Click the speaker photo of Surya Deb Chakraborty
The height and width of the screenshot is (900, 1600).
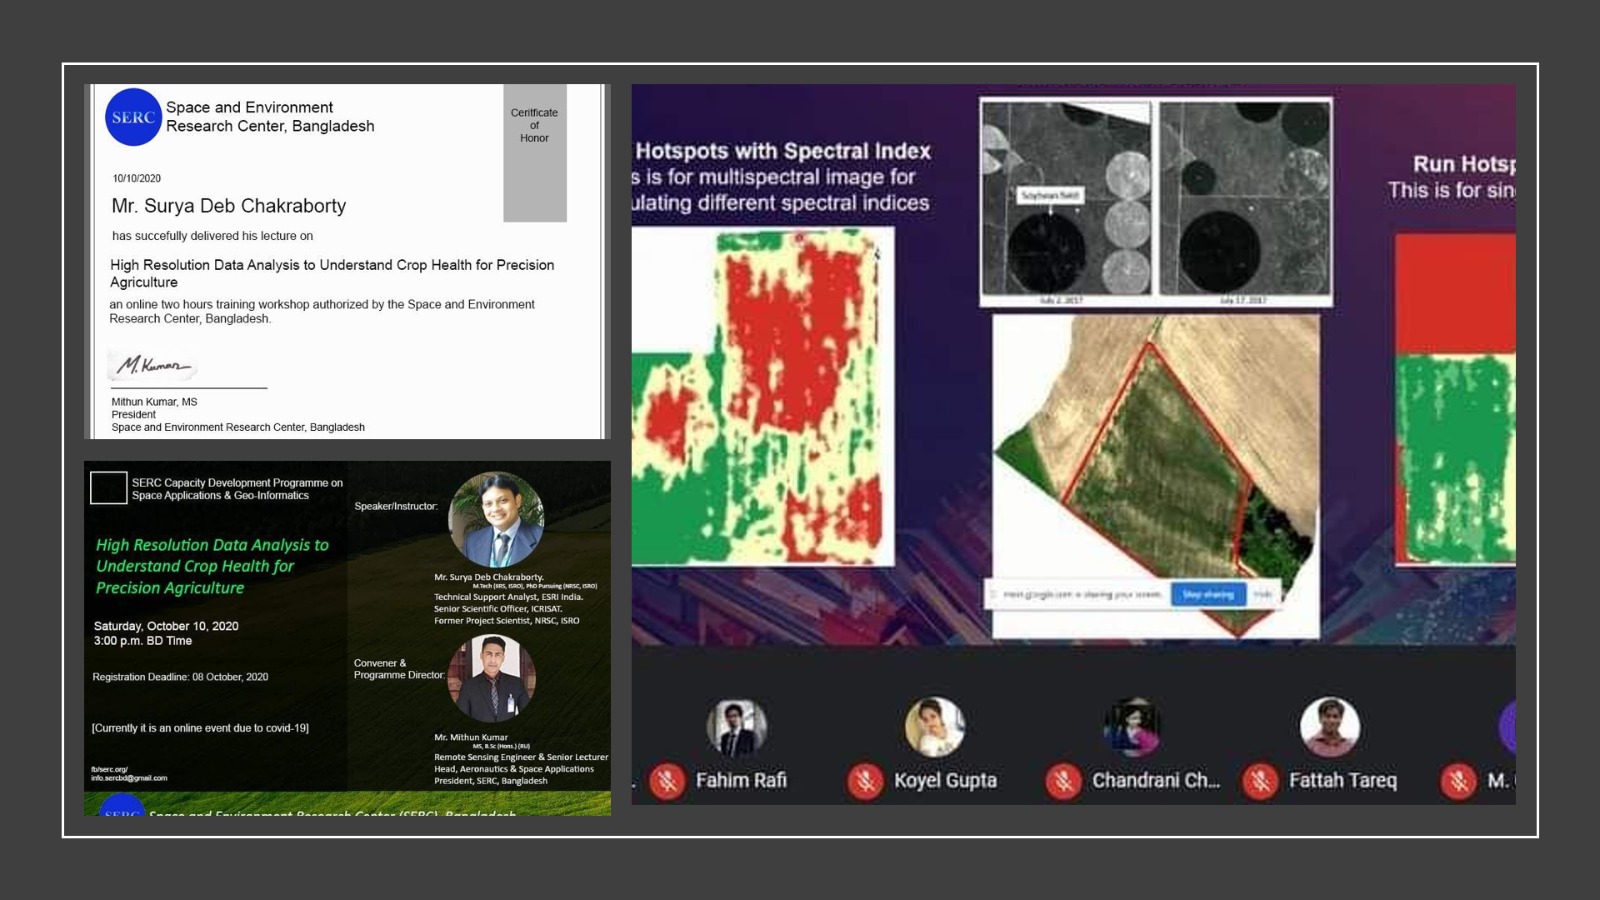[x=496, y=520]
